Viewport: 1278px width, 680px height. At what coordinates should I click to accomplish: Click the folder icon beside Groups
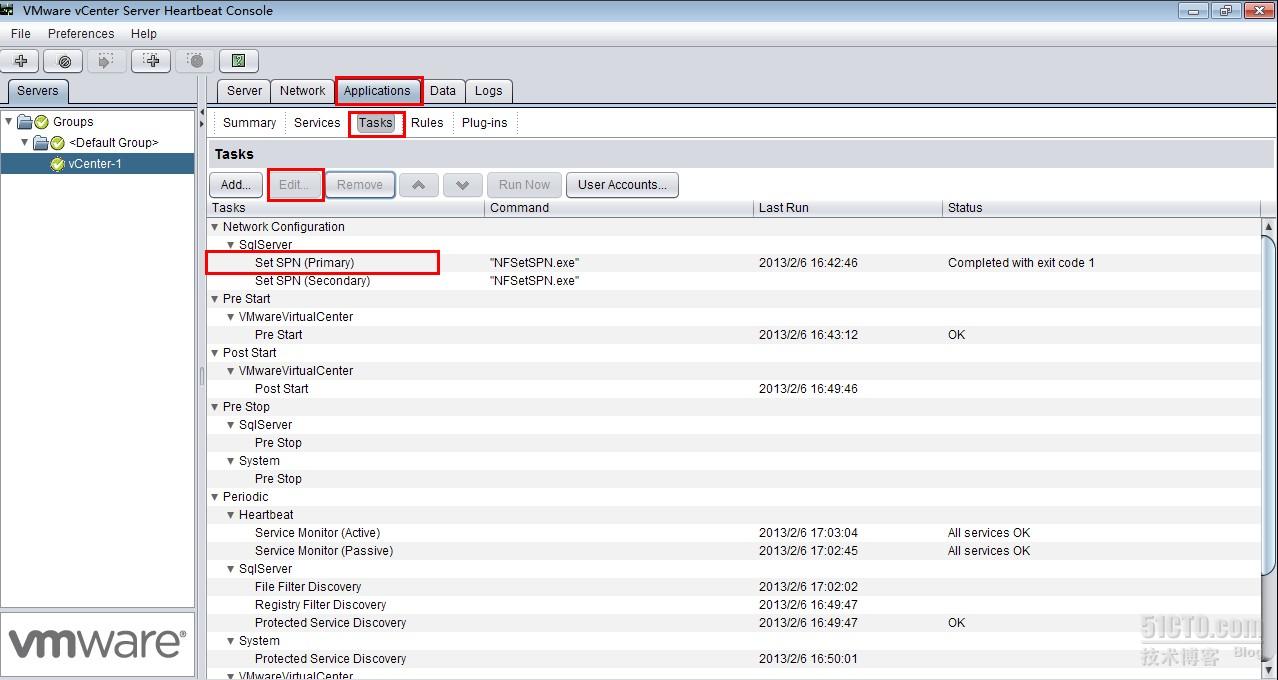coord(25,122)
